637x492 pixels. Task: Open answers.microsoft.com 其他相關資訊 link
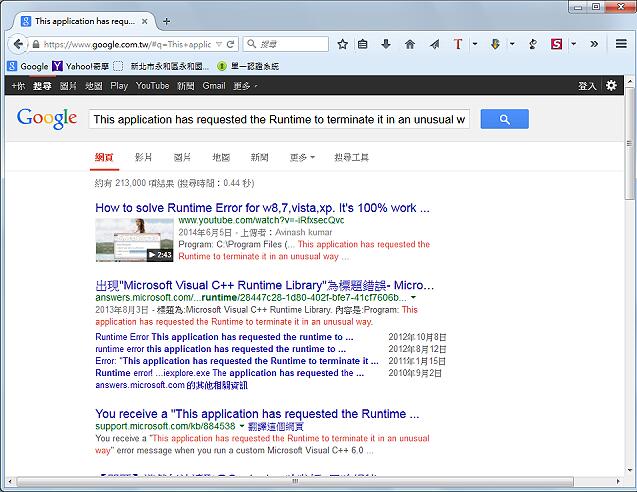(x=171, y=385)
